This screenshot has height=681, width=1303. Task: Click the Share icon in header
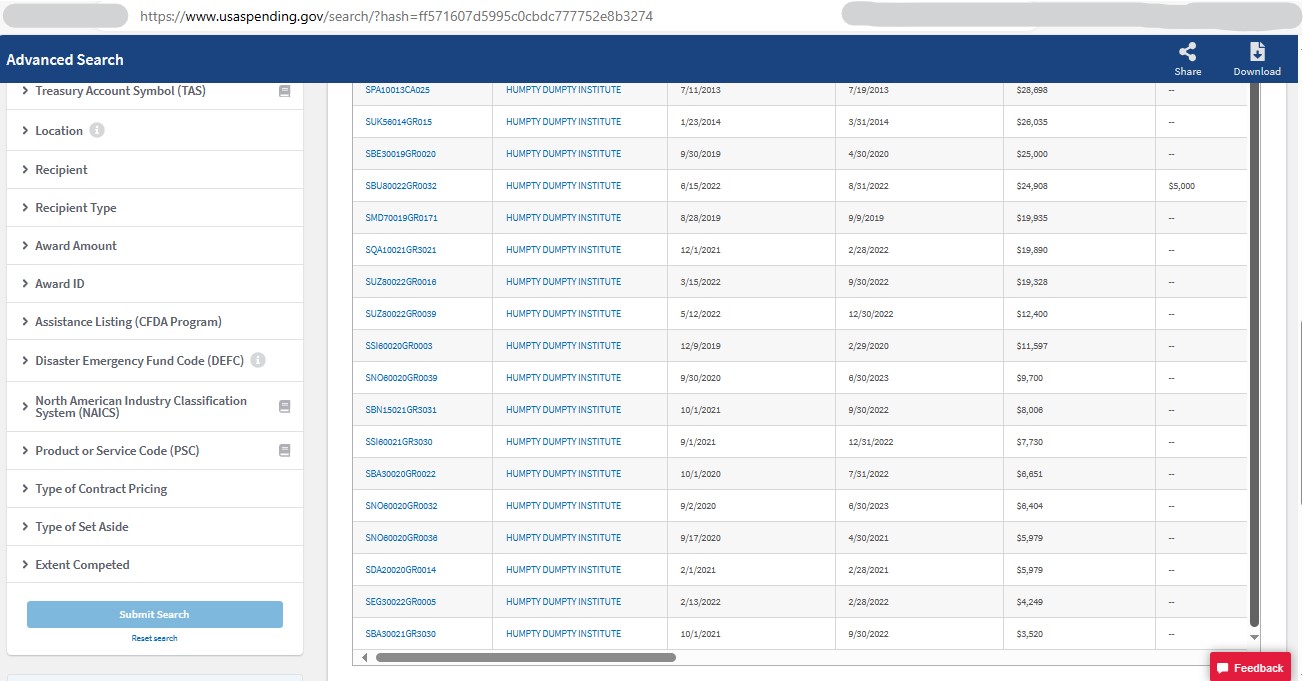1187,53
